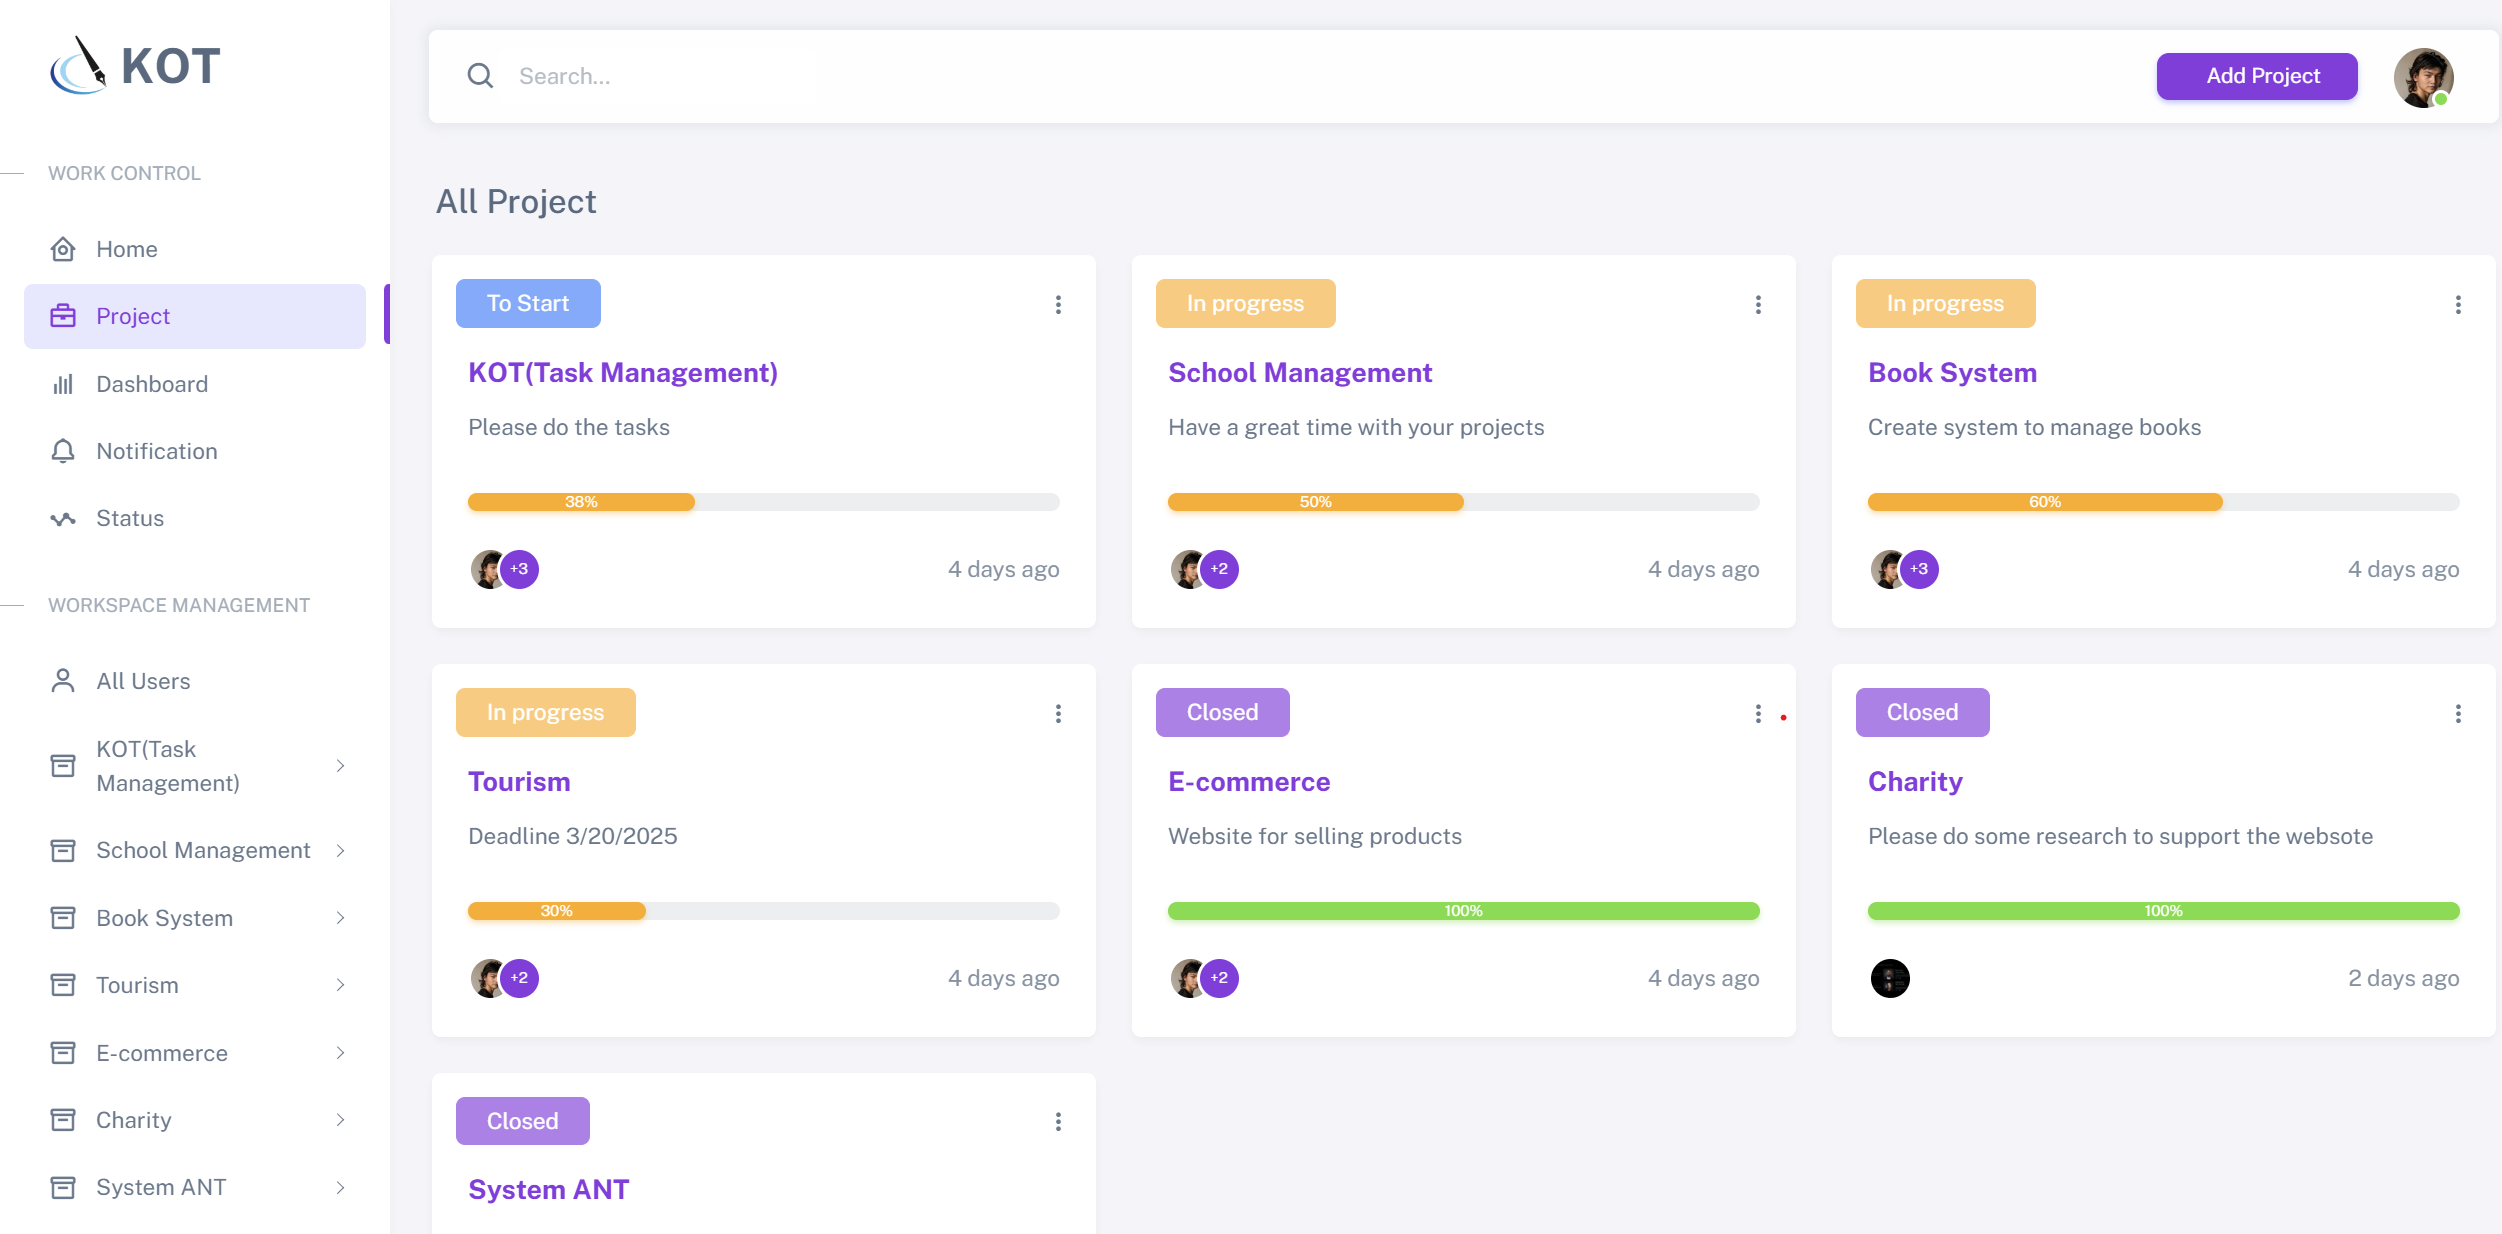Click the user profile avatar at top right
This screenshot has width=2502, height=1234.
2423,77
